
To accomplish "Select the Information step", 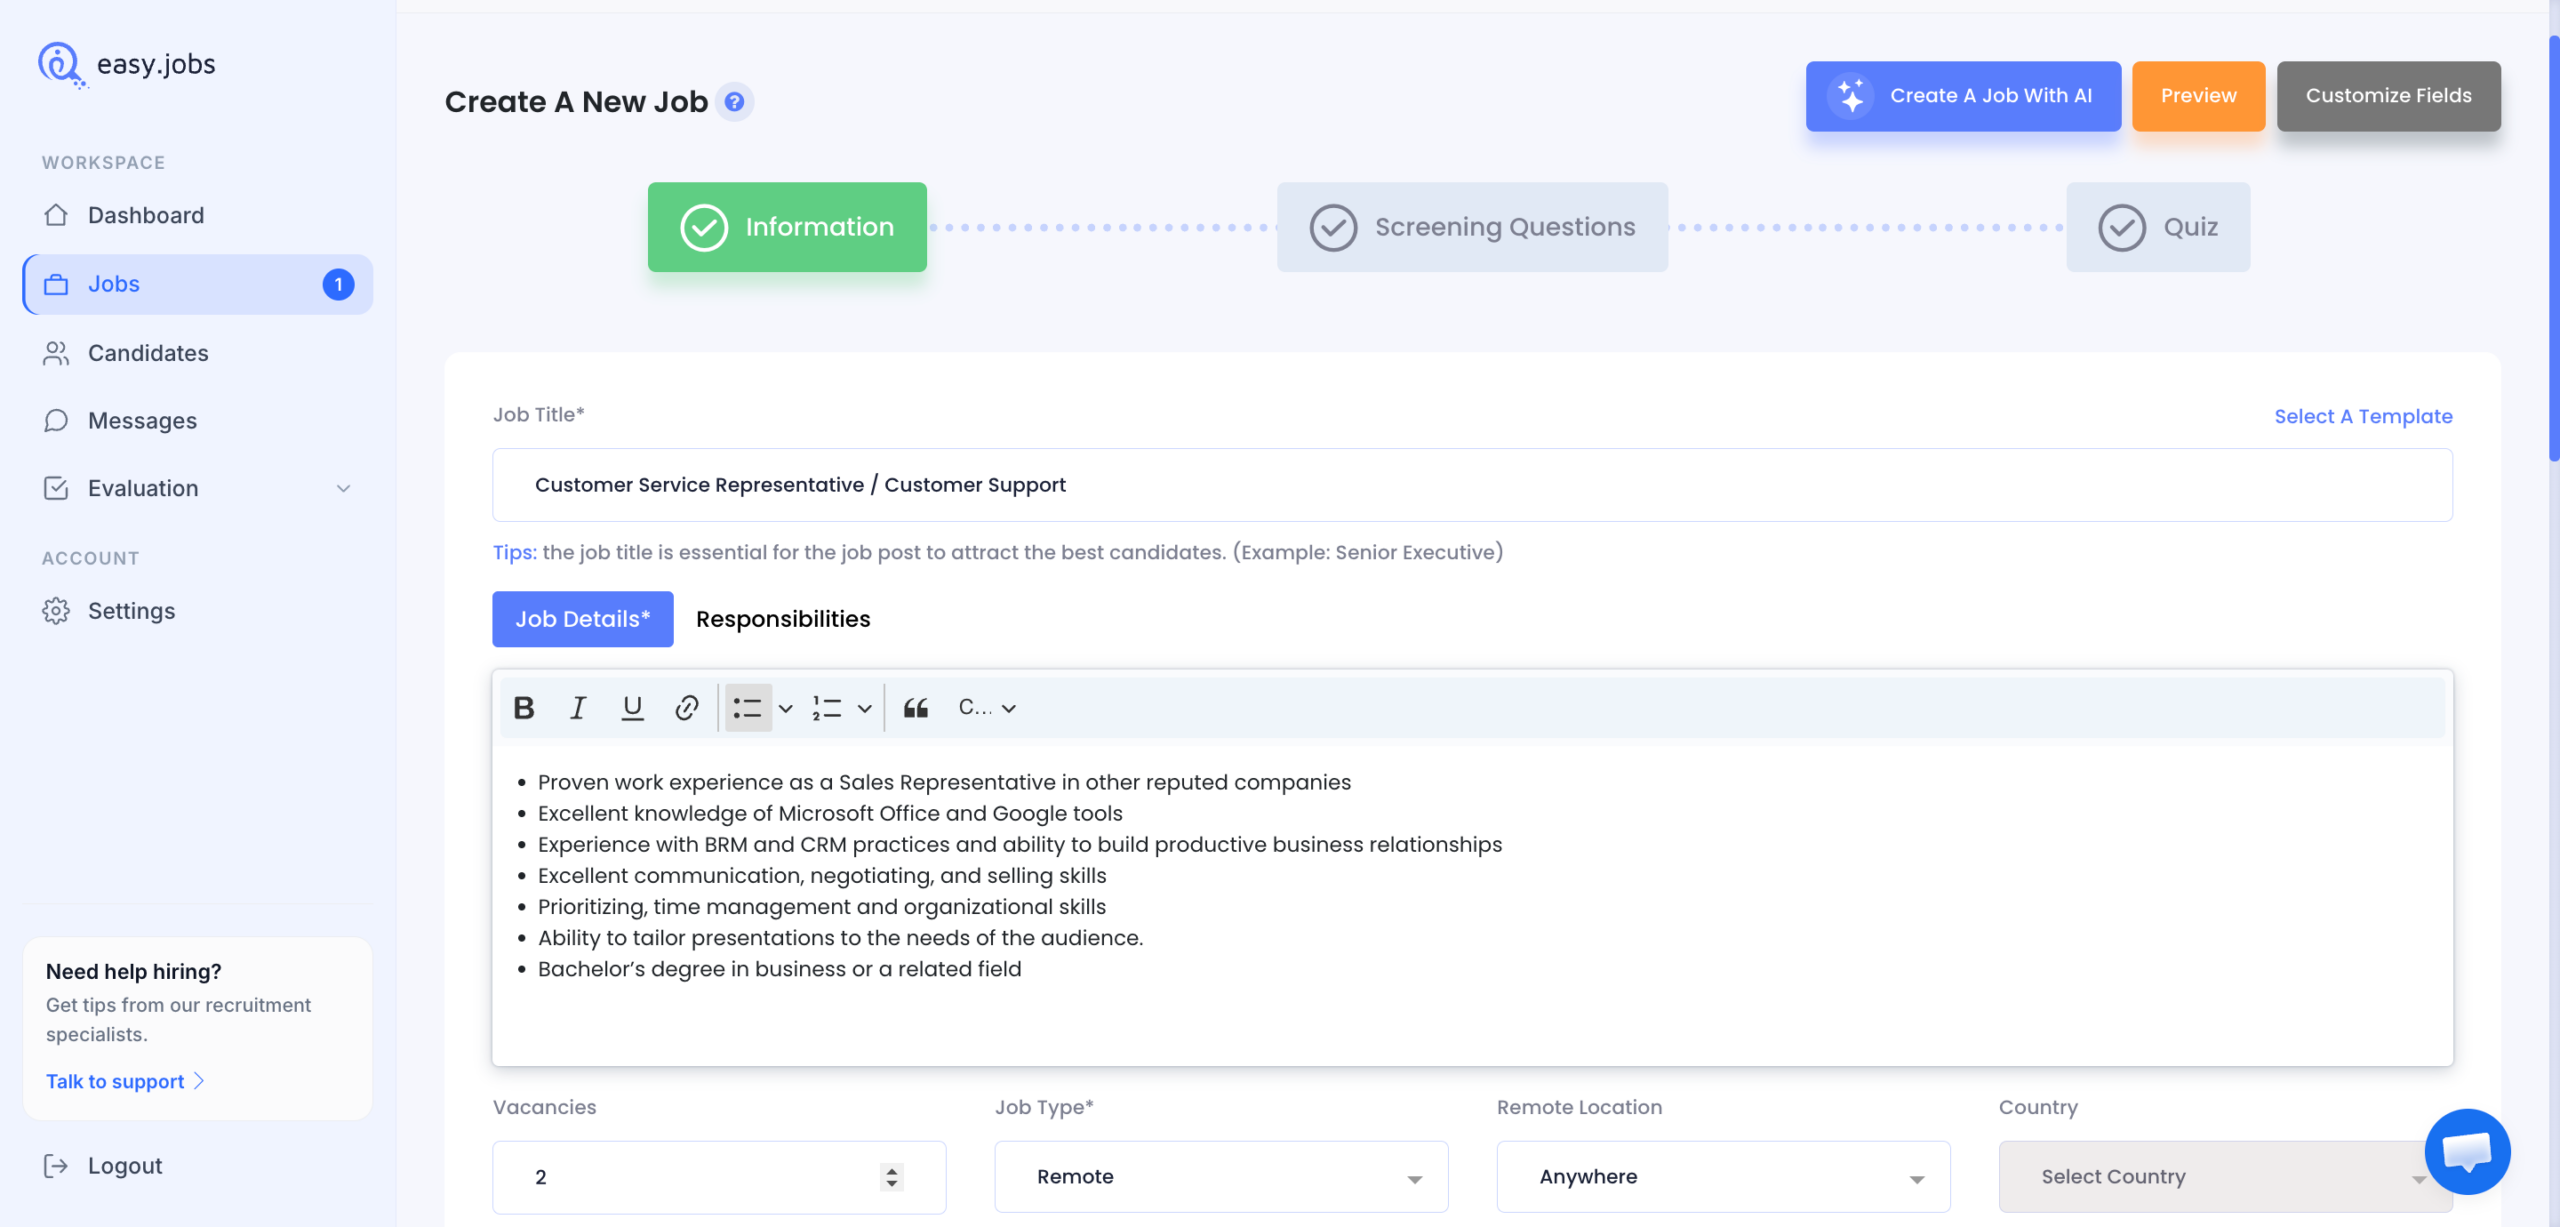I will (x=787, y=227).
